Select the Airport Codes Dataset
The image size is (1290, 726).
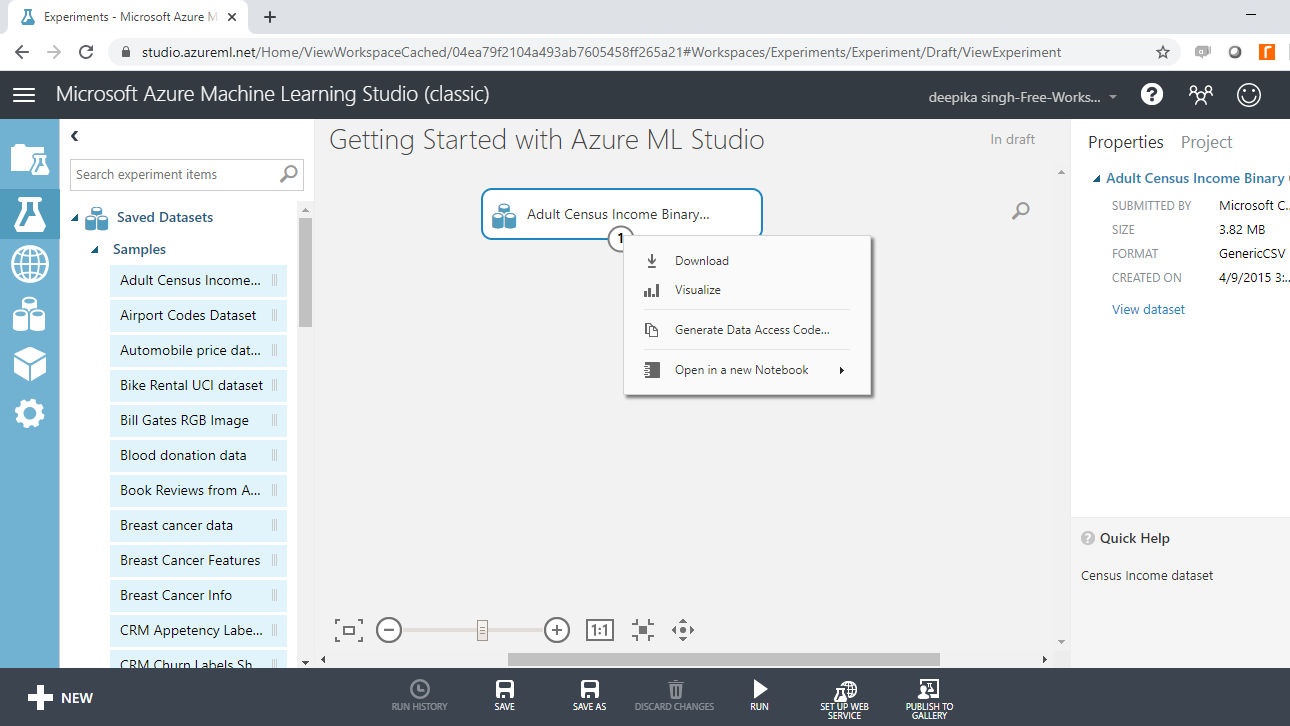click(x=198, y=316)
